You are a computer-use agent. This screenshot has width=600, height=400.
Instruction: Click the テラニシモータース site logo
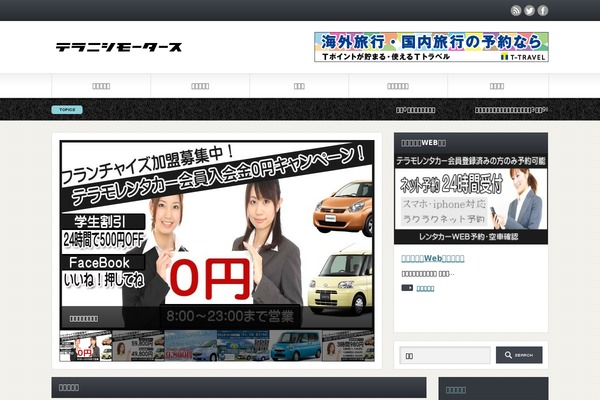coord(119,47)
